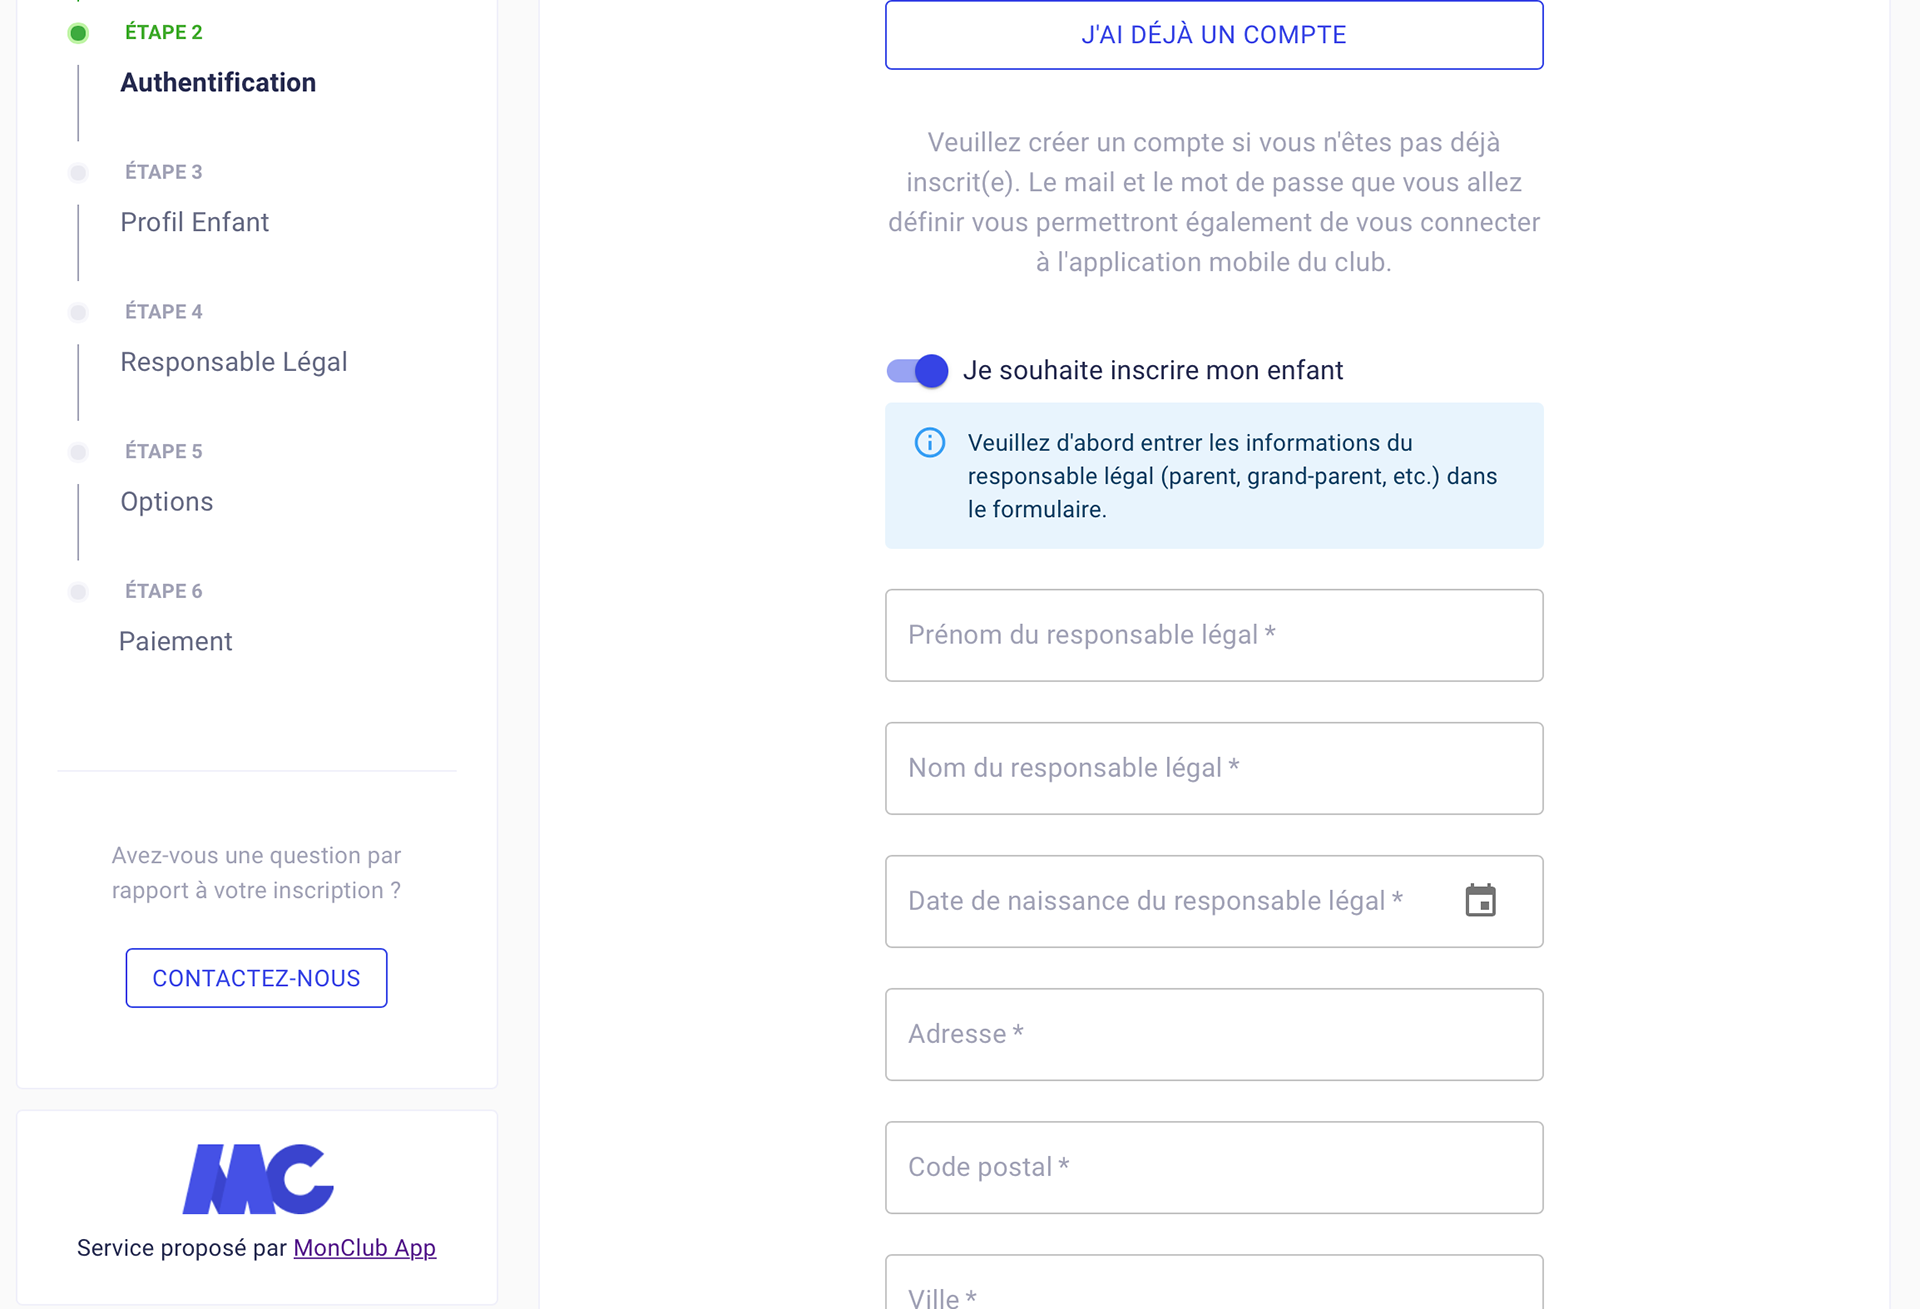Click the Étape 3 step indicator dot

pyautogui.click(x=78, y=173)
